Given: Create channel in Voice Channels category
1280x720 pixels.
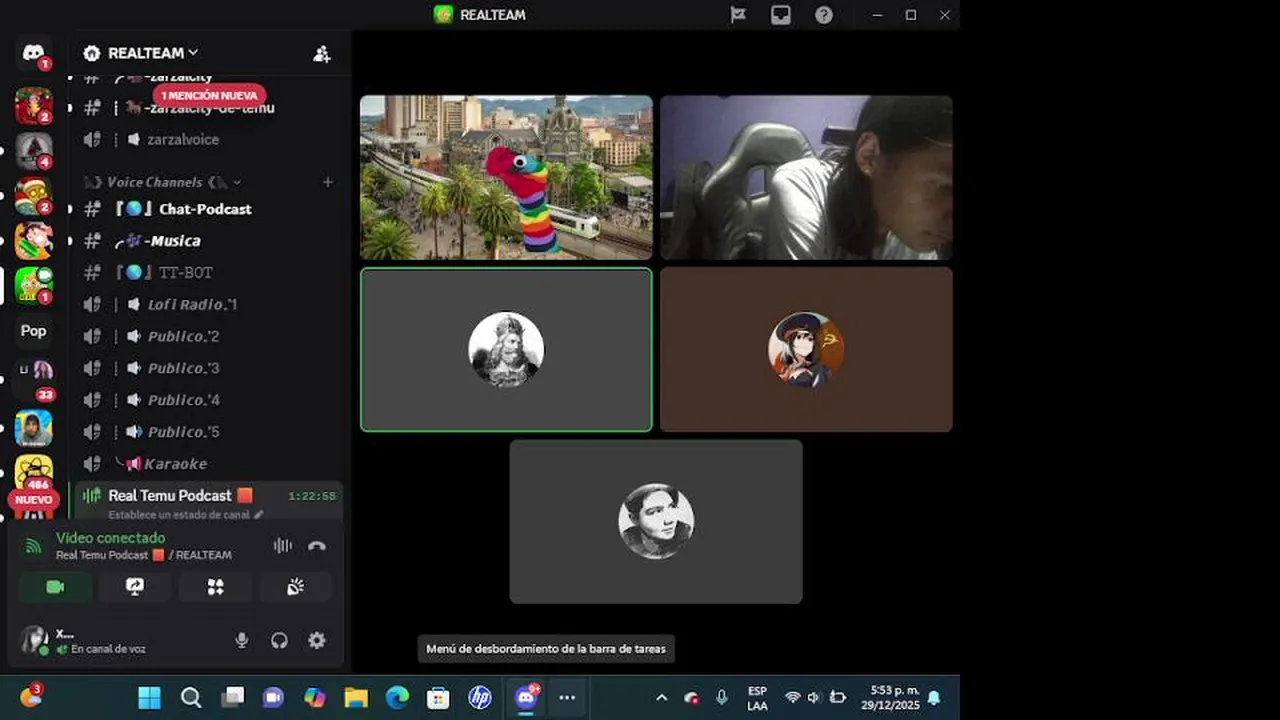Looking at the screenshot, I should [327, 182].
